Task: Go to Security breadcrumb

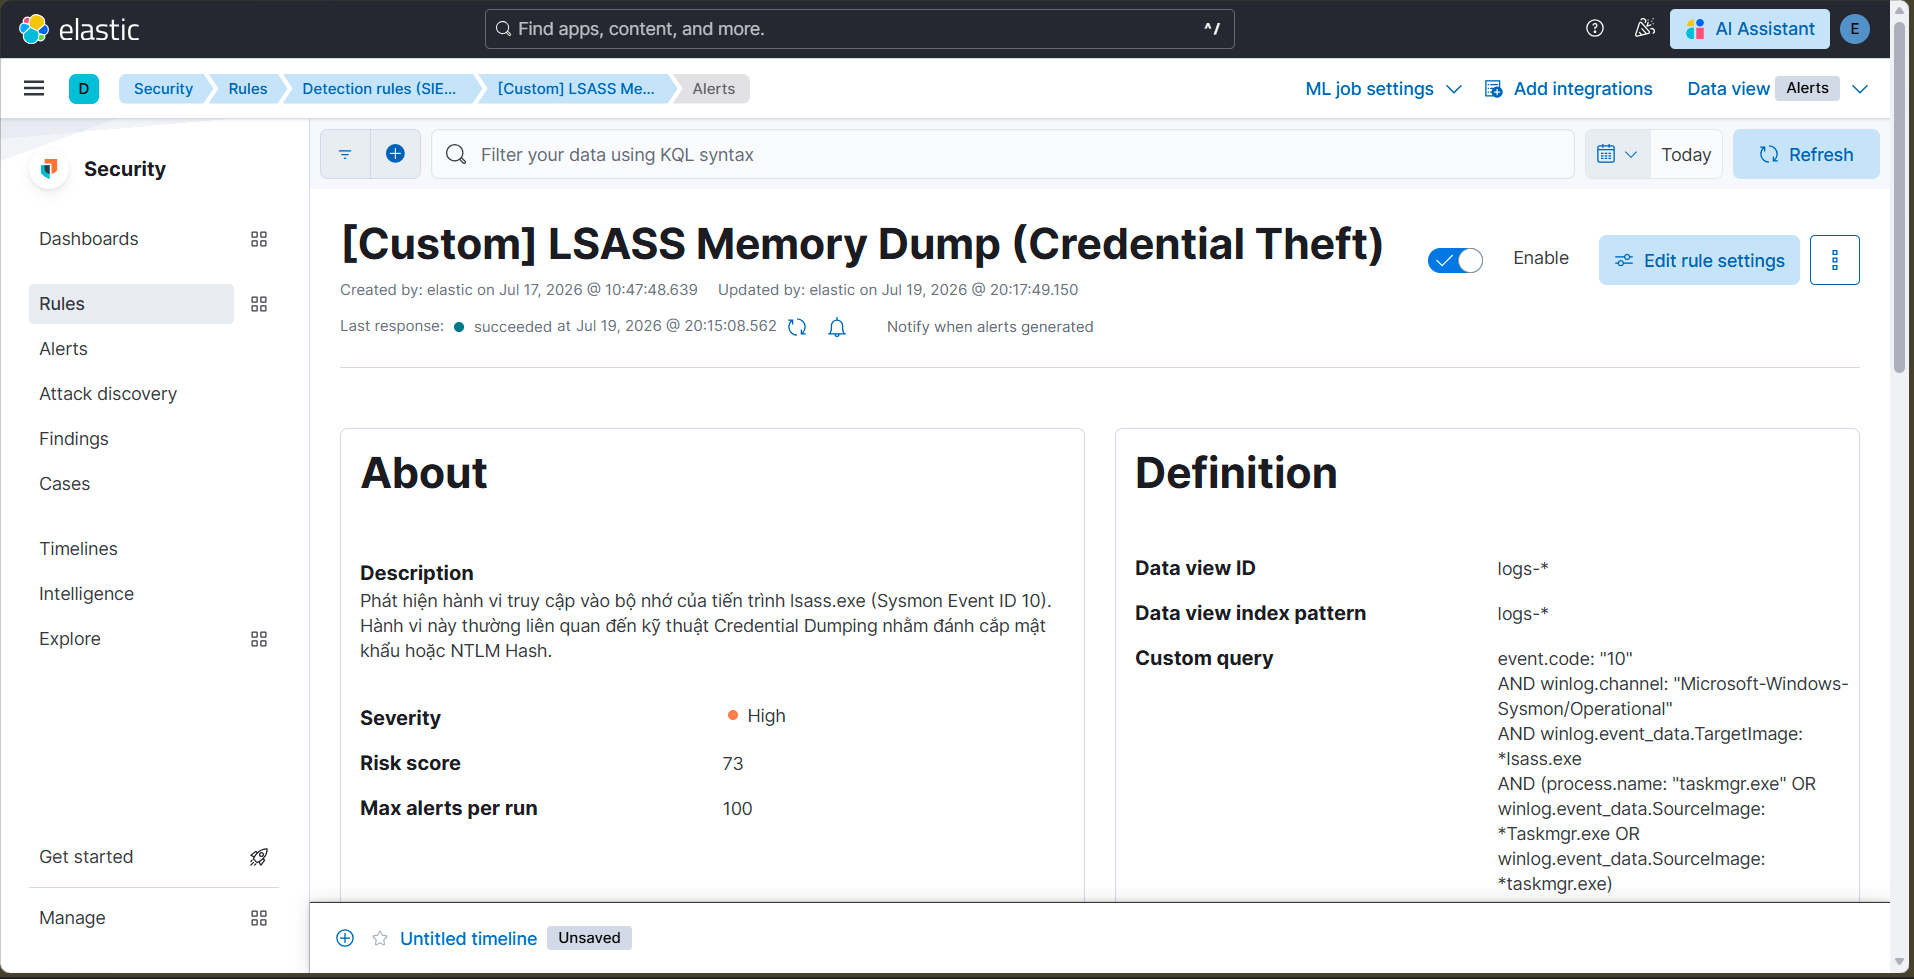Action: (x=163, y=89)
